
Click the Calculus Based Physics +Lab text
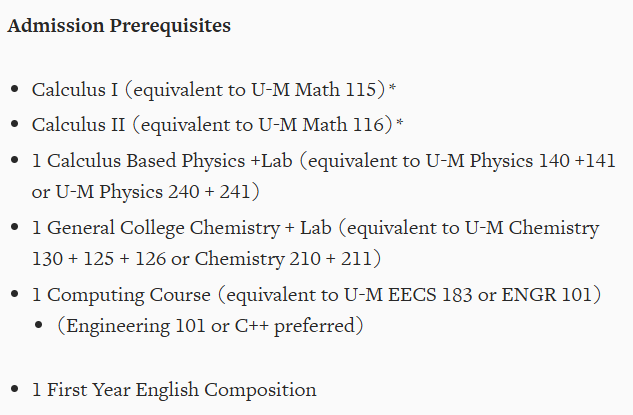coord(170,161)
